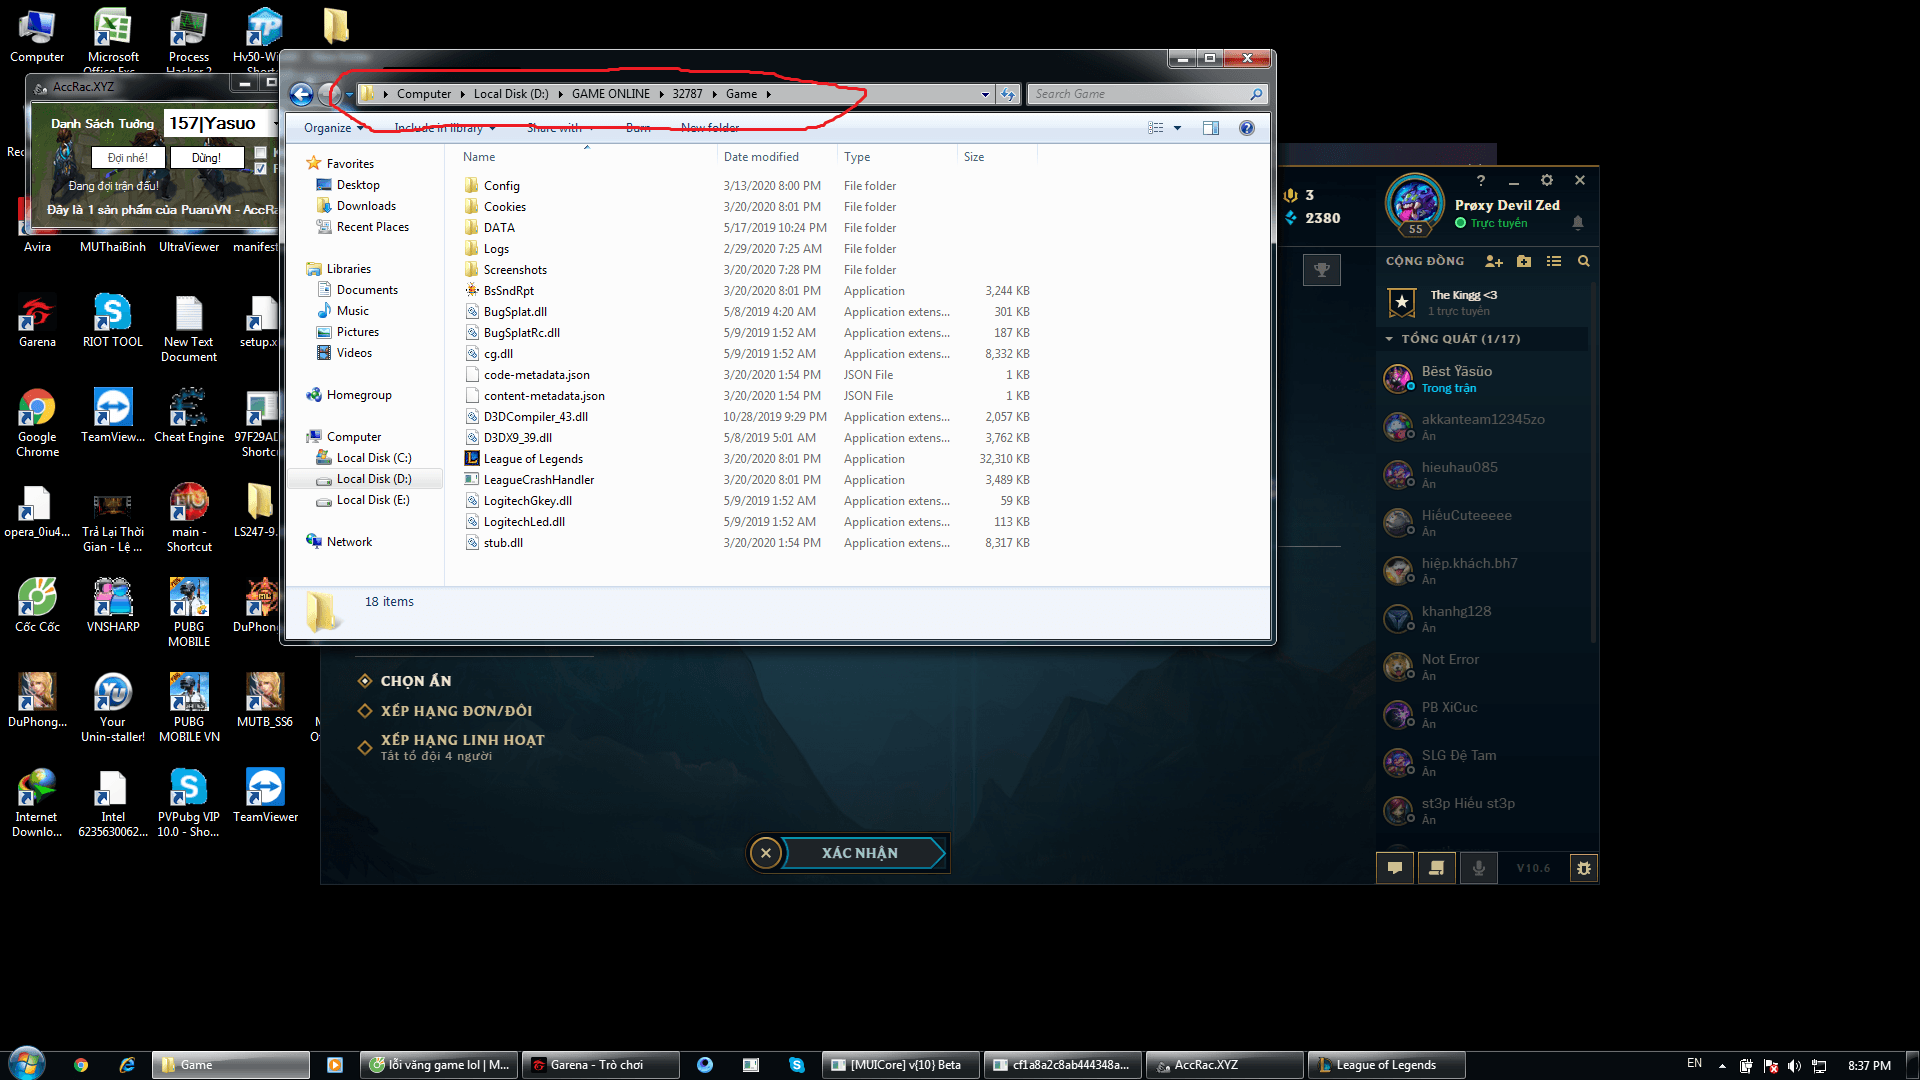
Task: Click the trophy icon in League client
Action: [x=1322, y=269]
